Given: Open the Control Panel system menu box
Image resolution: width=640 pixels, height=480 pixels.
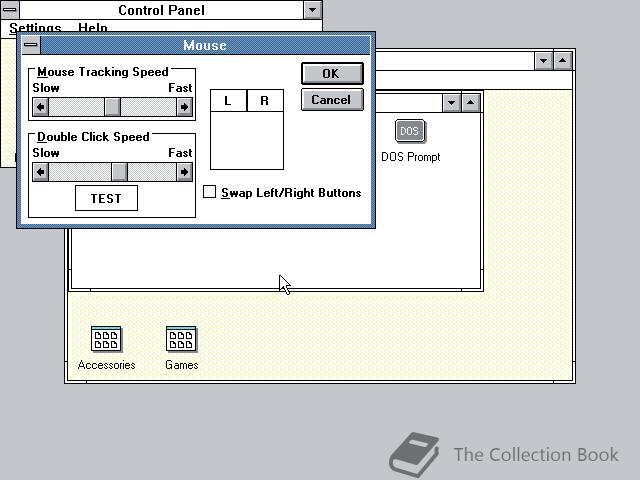Looking at the screenshot, I should point(10,9).
